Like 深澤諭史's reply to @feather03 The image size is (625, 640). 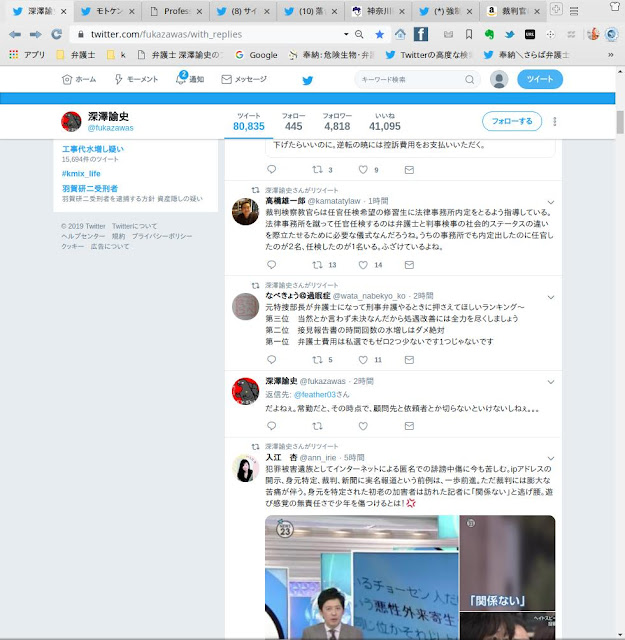(363, 426)
